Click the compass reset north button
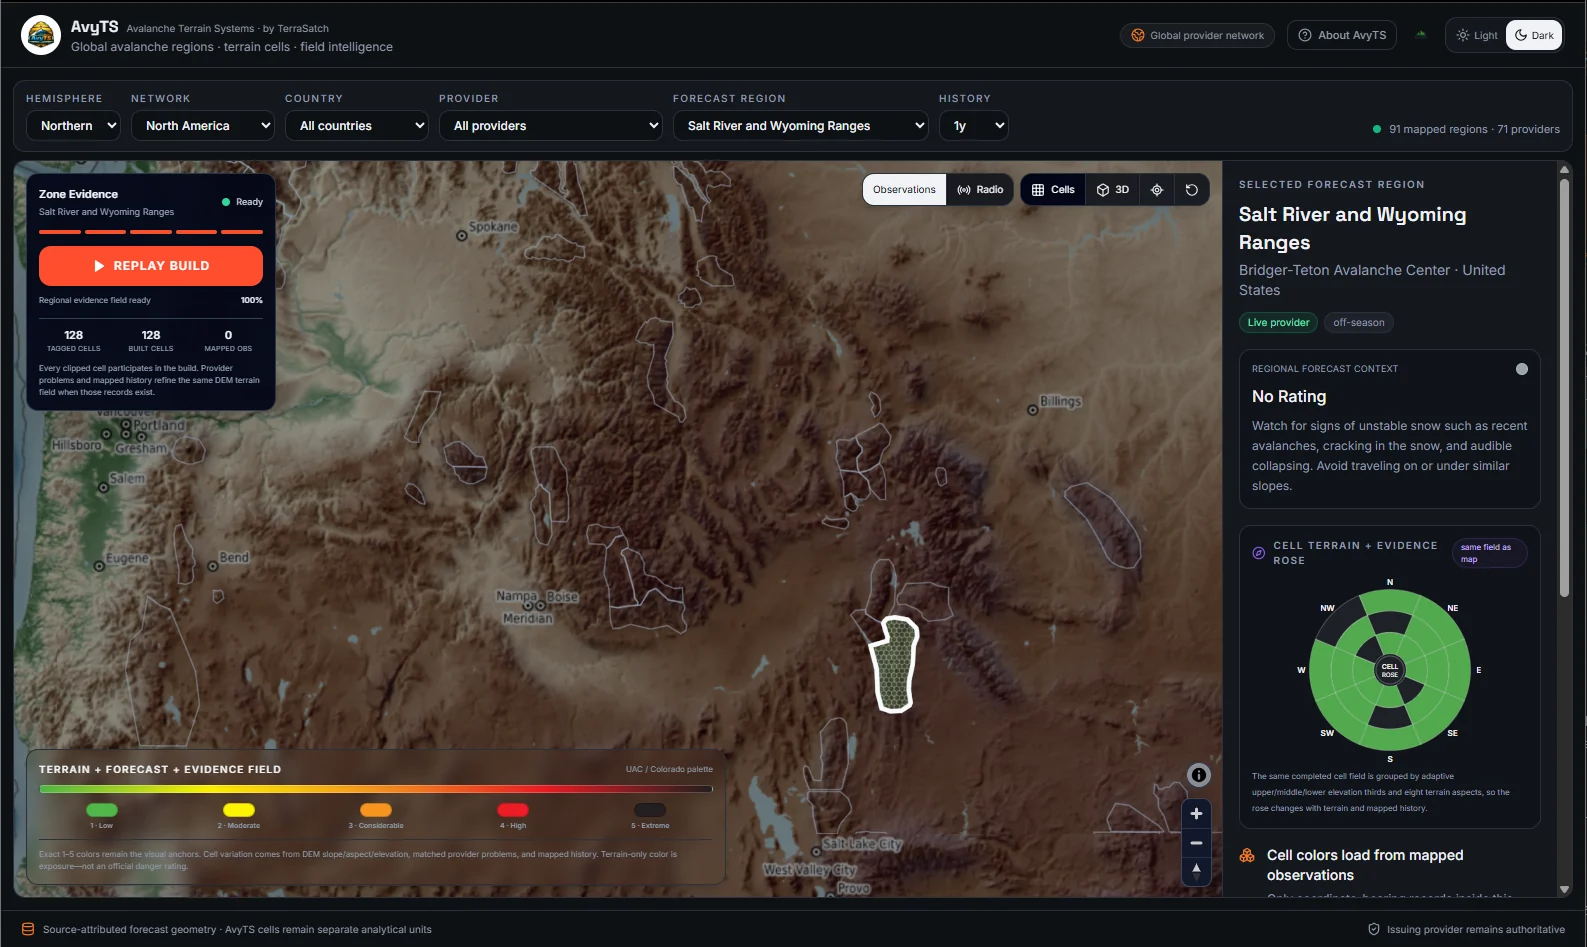This screenshot has width=1587, height=947. (1196, 872)
